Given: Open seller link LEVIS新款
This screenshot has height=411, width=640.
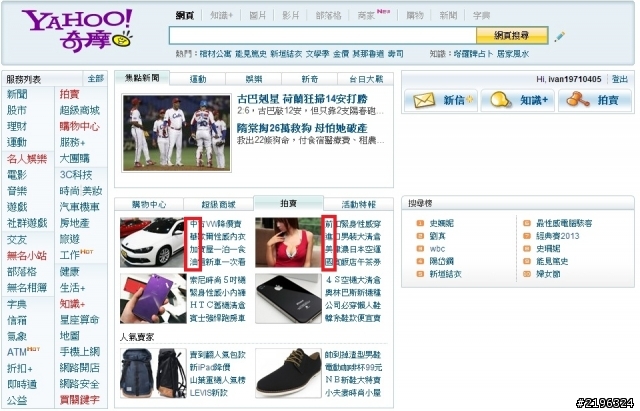Looking at the screenshot, I should click(x=209, y=393).
